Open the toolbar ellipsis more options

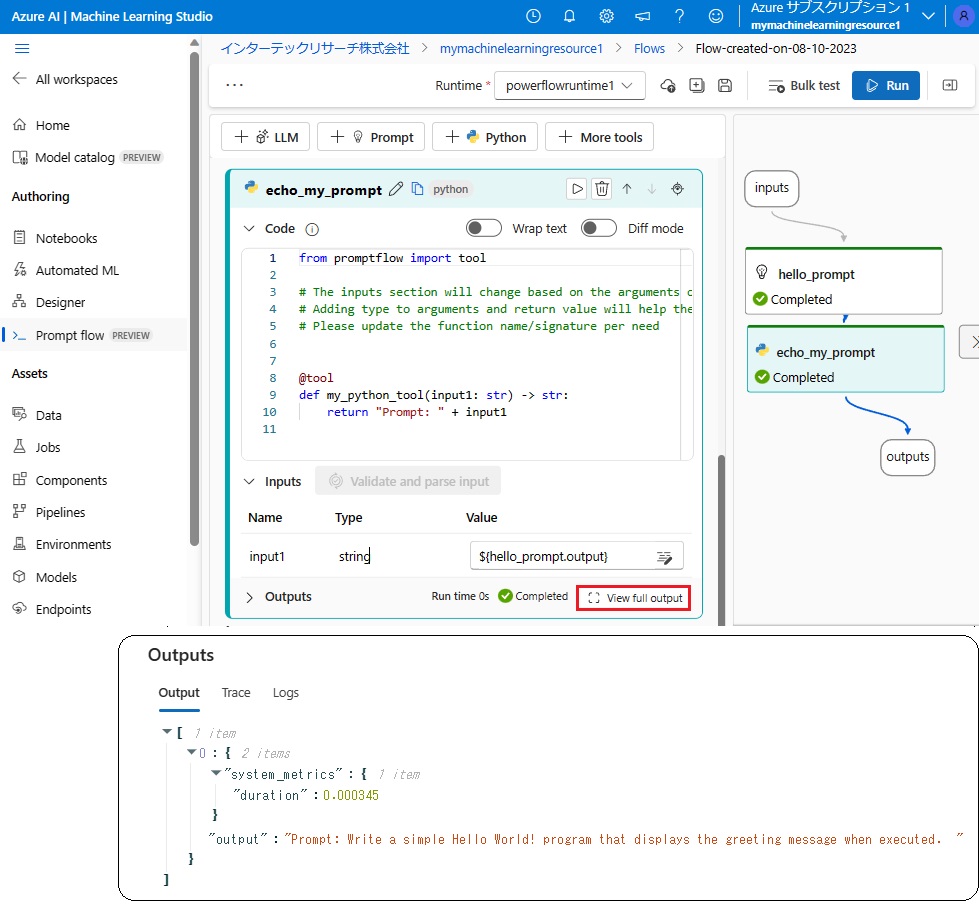(x=234, y=85)
